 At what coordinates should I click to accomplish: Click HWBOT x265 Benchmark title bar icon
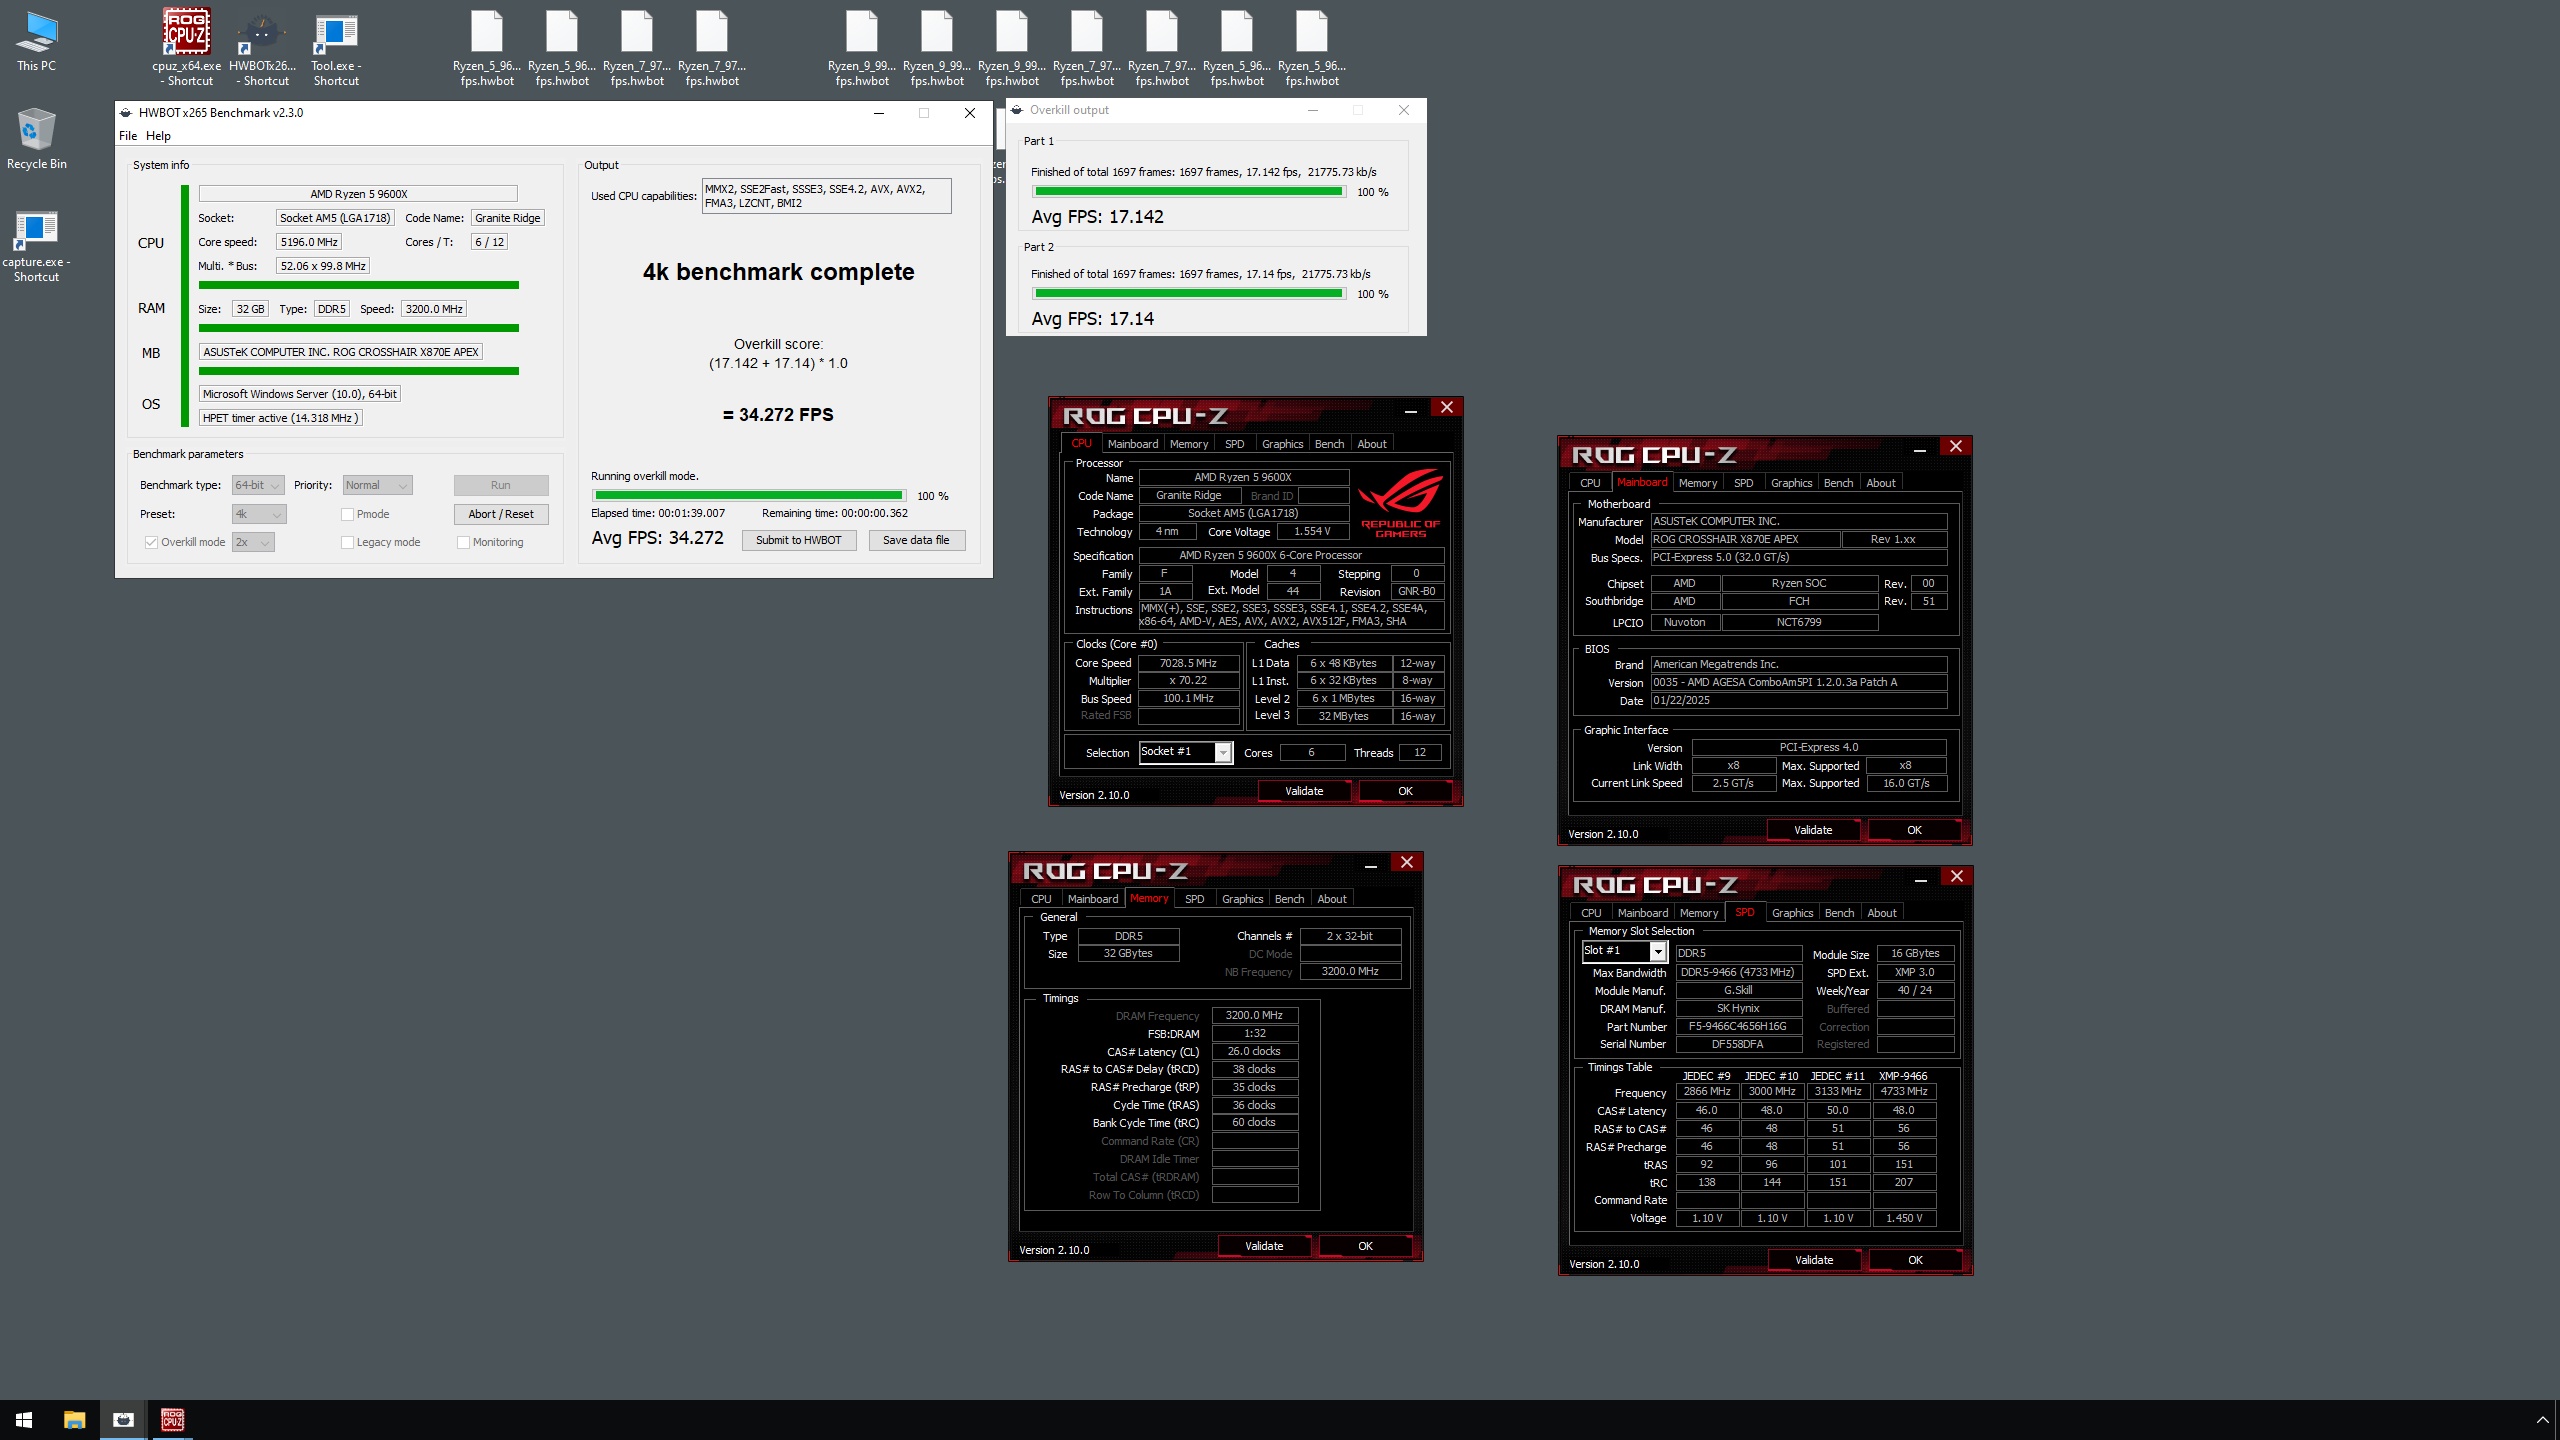pyautogui.click(x=127, y=113)
